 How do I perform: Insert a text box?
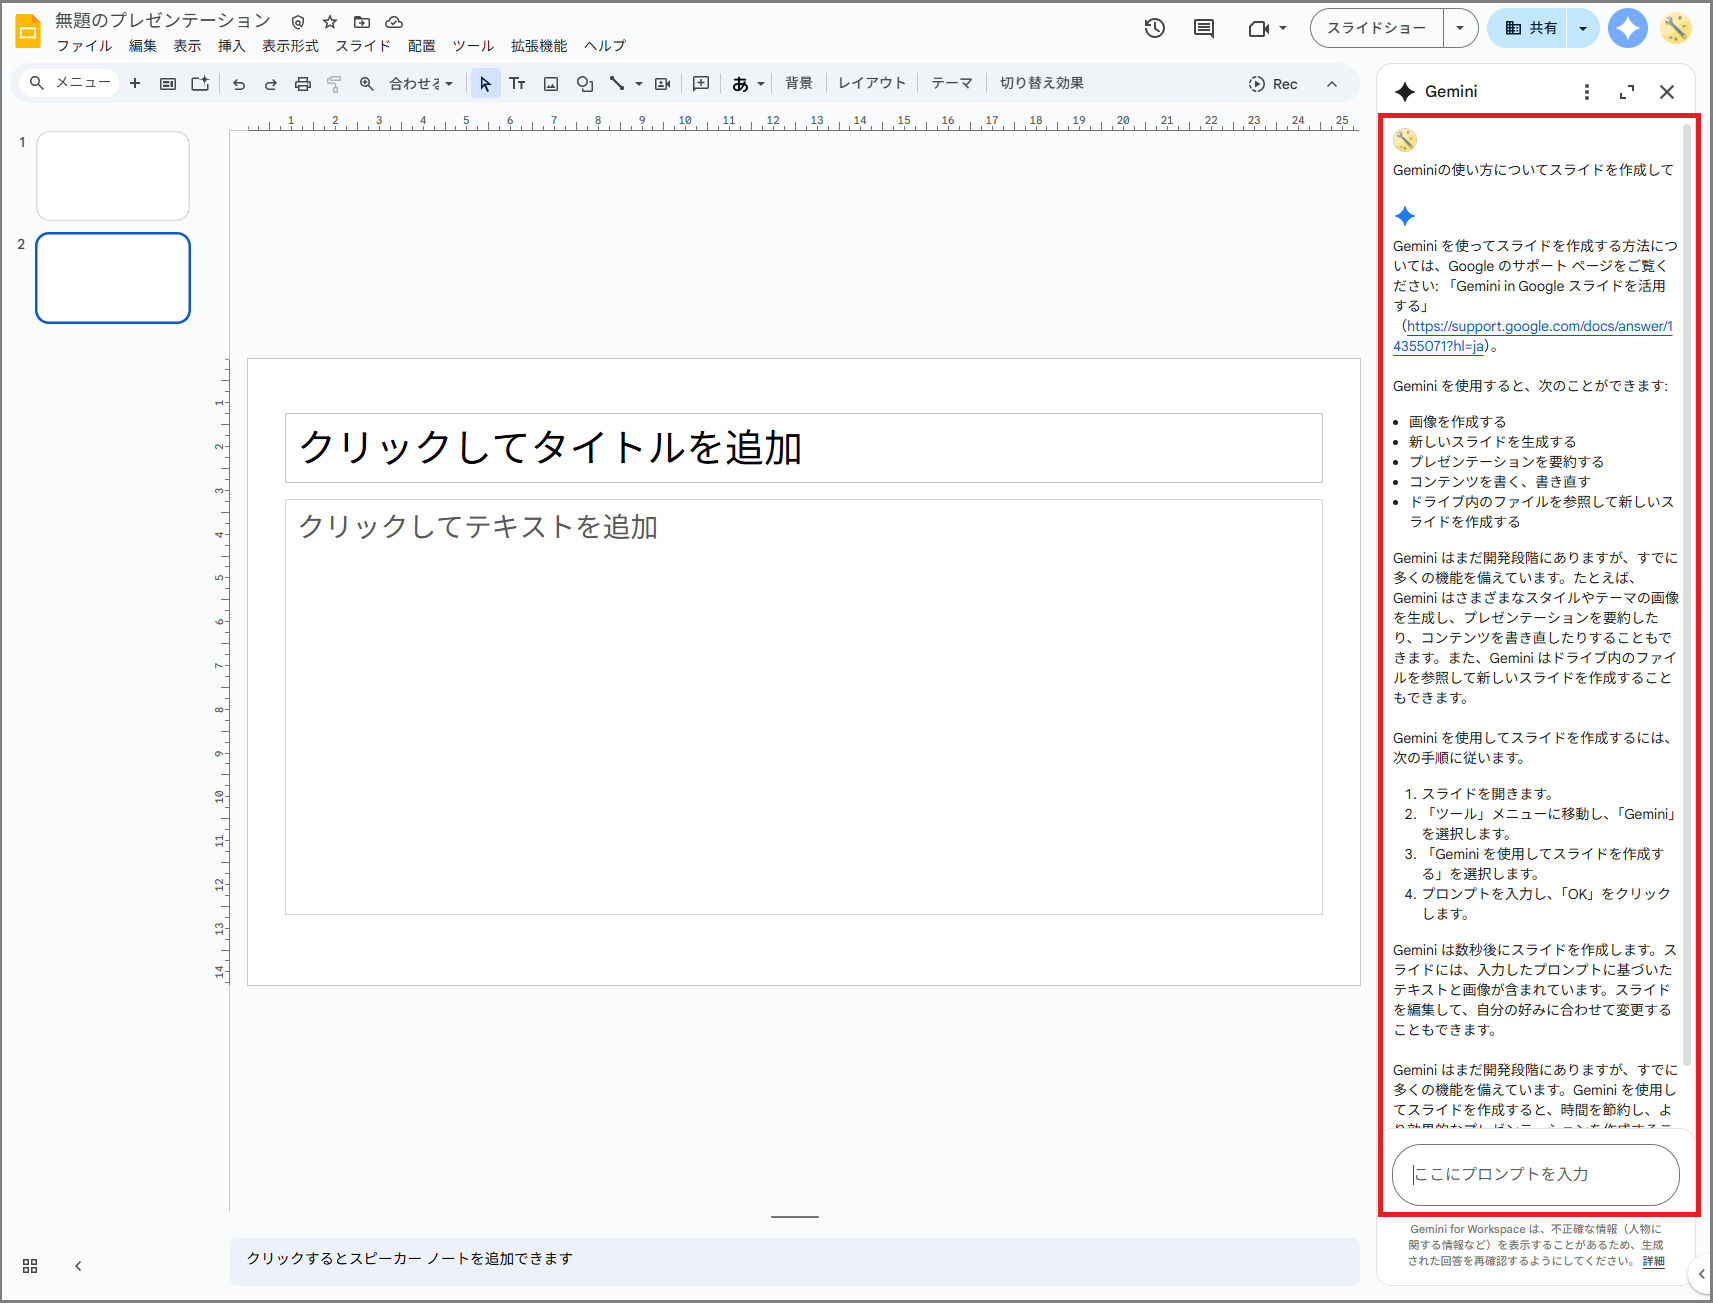click(517, 84)
